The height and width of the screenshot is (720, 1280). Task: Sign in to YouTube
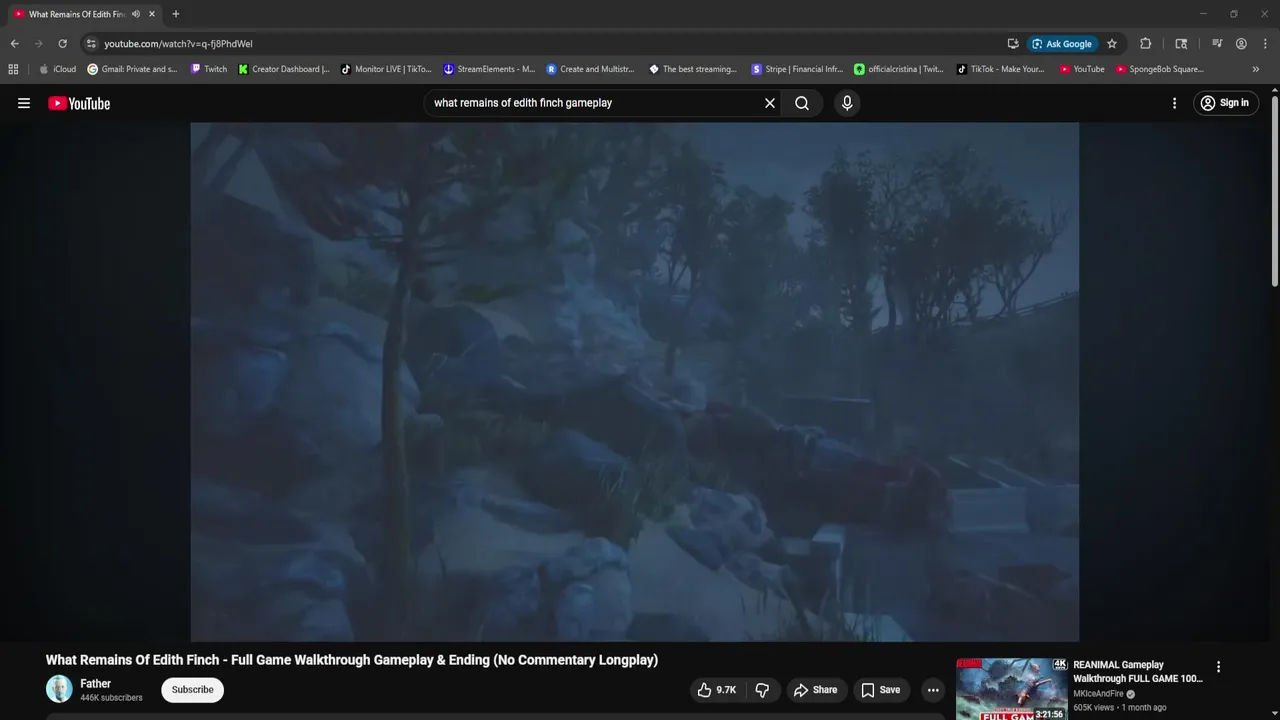tap(1225, 103)
